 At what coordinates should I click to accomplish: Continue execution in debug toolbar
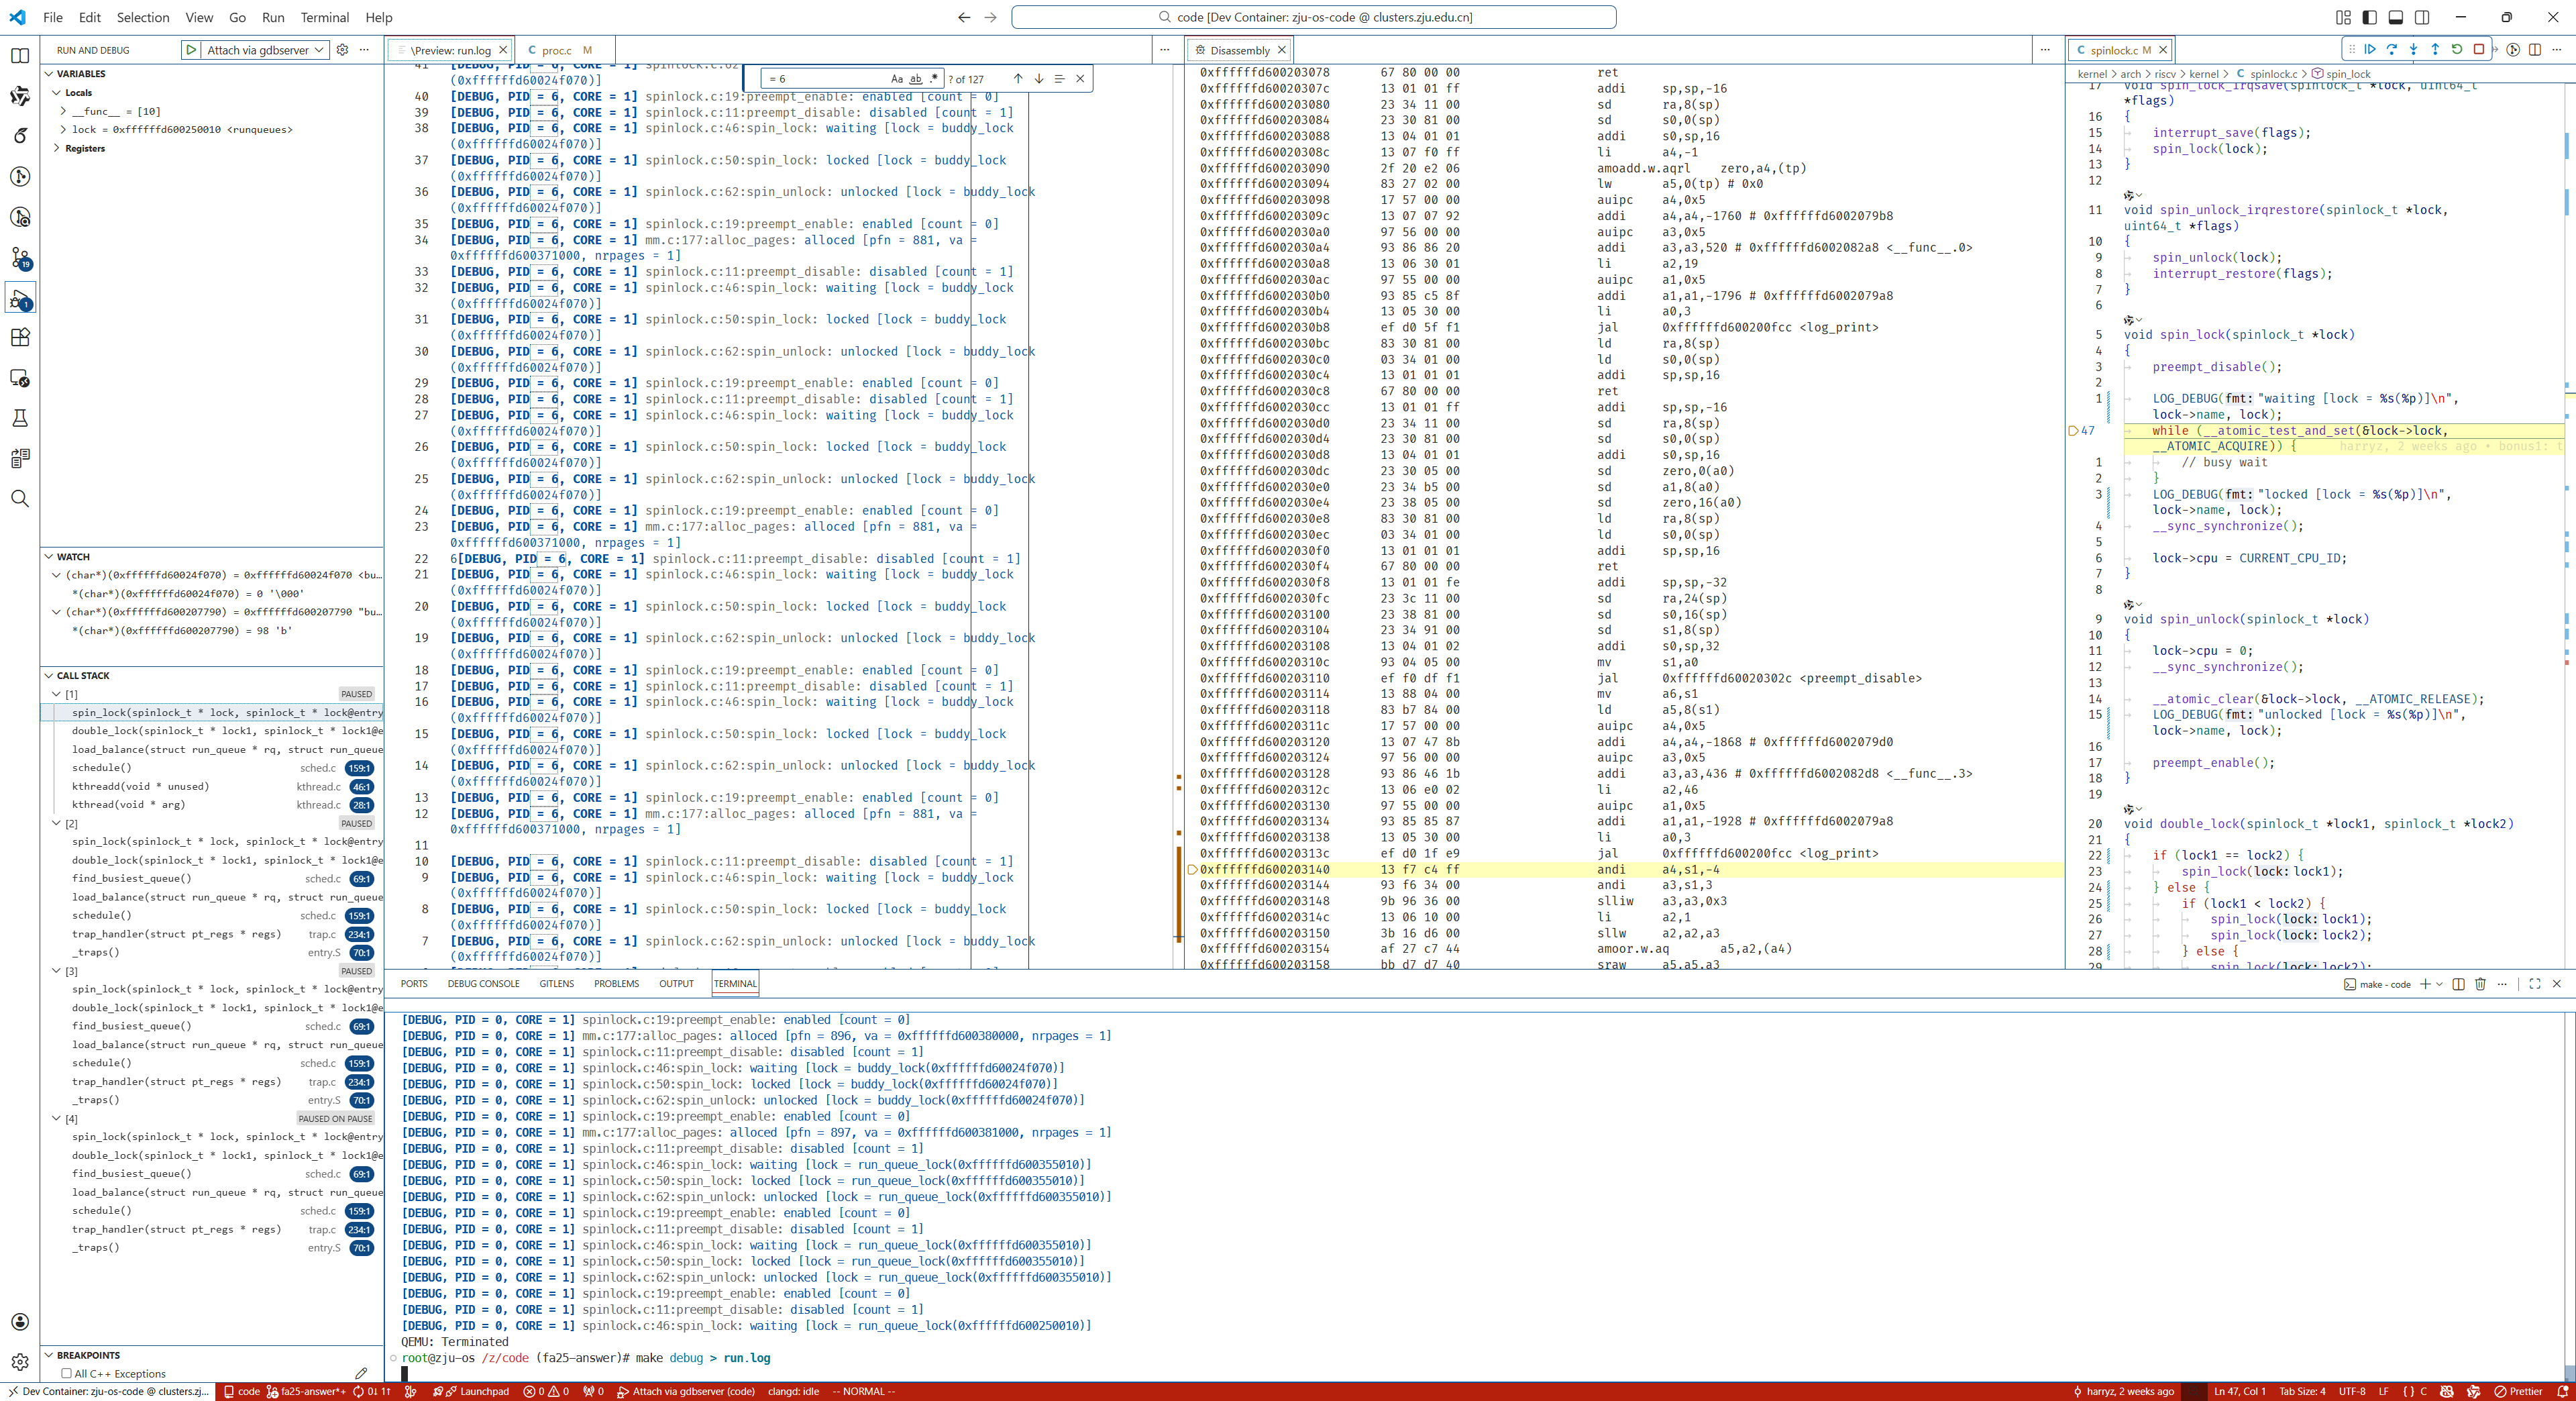[x=2370, y=49]
